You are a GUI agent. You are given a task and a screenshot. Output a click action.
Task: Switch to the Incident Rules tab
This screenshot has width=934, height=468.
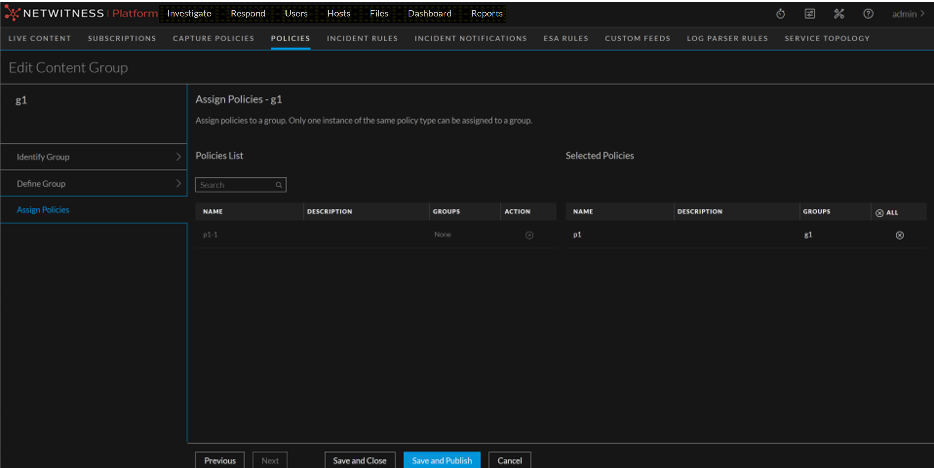(362, 39)
